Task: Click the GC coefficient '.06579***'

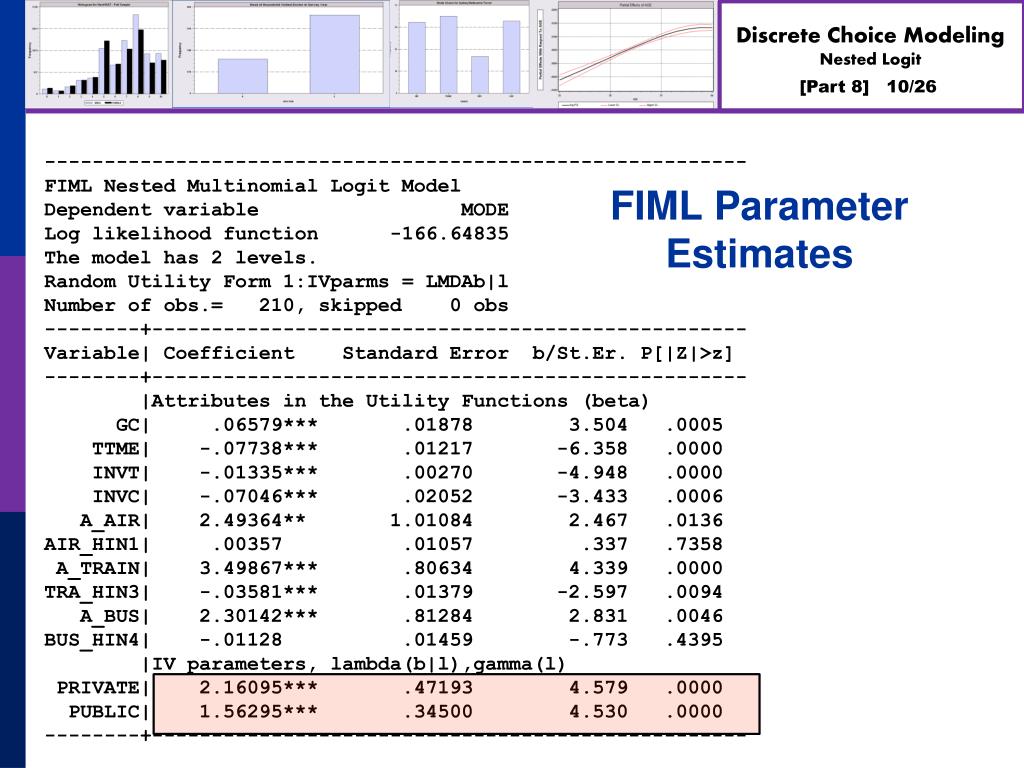Action: 264,425
